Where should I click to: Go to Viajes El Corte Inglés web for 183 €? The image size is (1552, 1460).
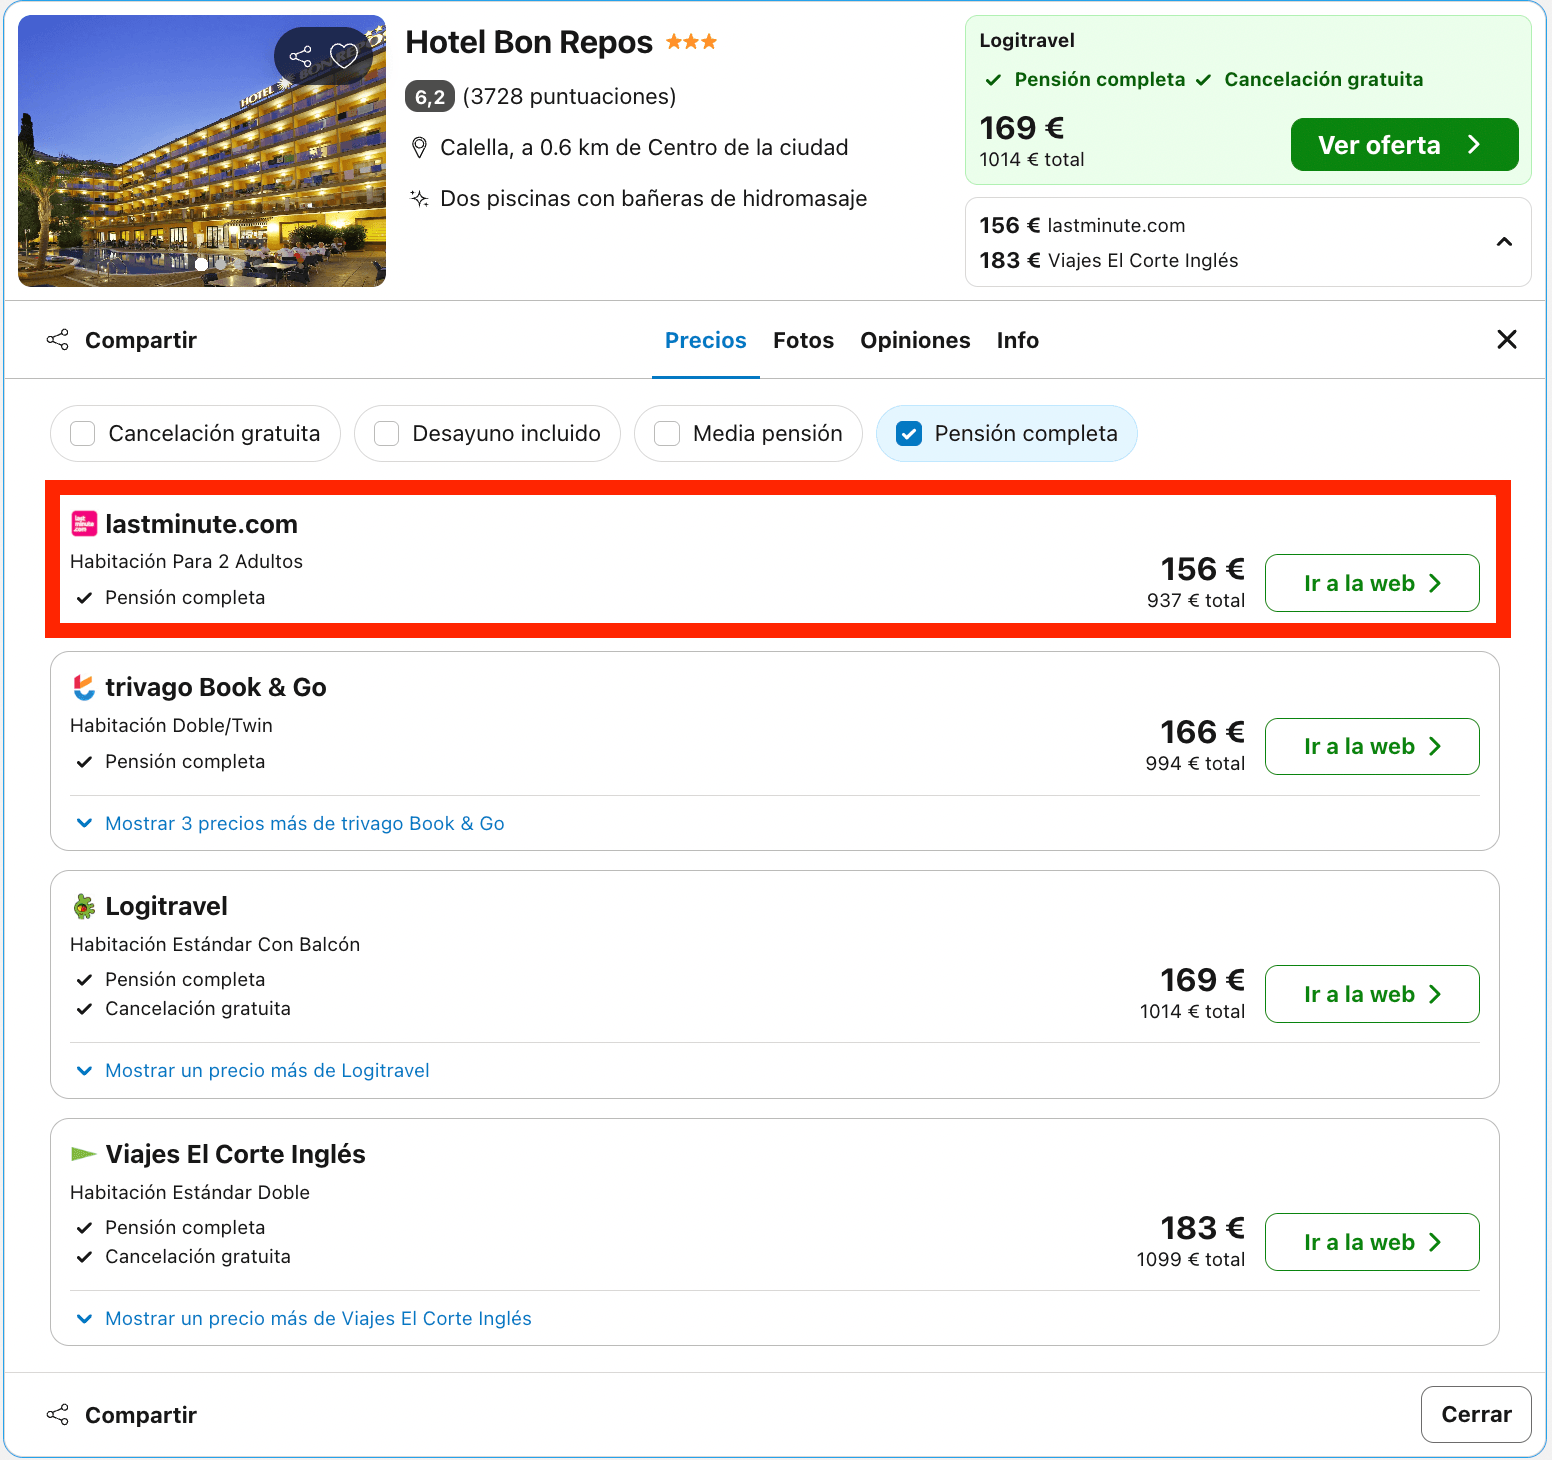pos(1372,1242)
